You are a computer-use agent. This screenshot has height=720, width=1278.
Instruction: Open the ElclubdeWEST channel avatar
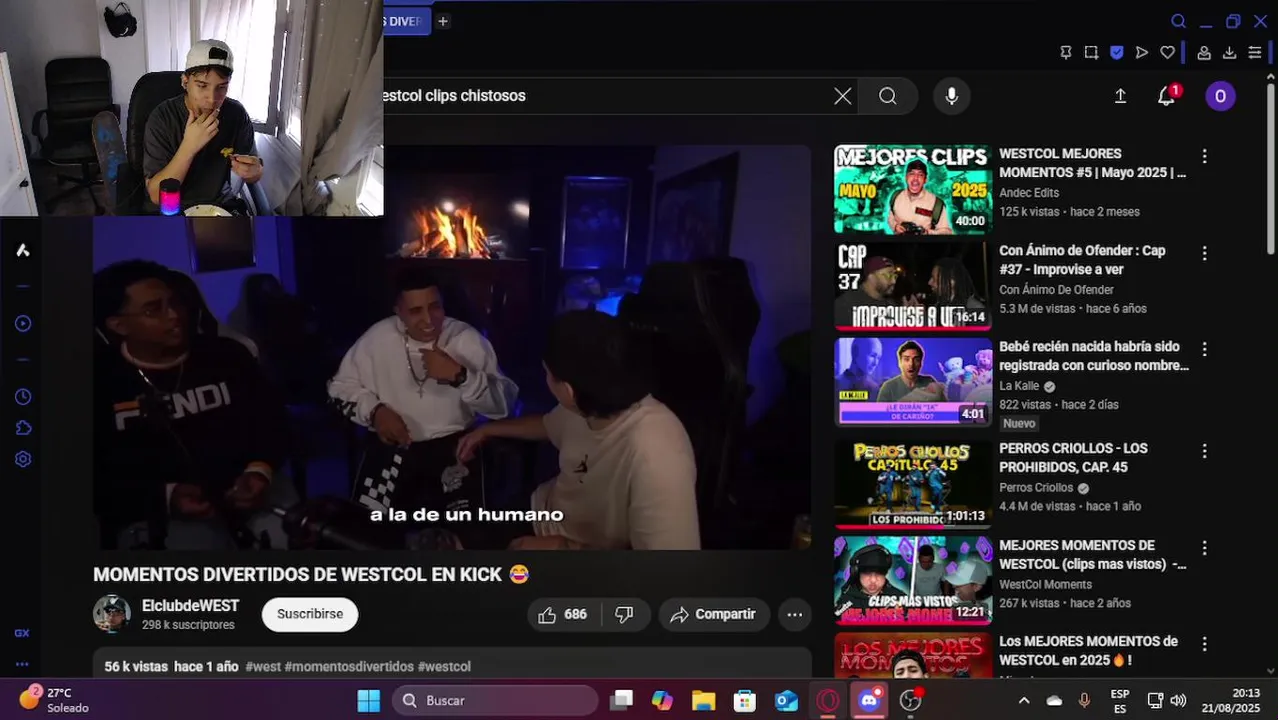pyautogui.click(x=112, y=614)
